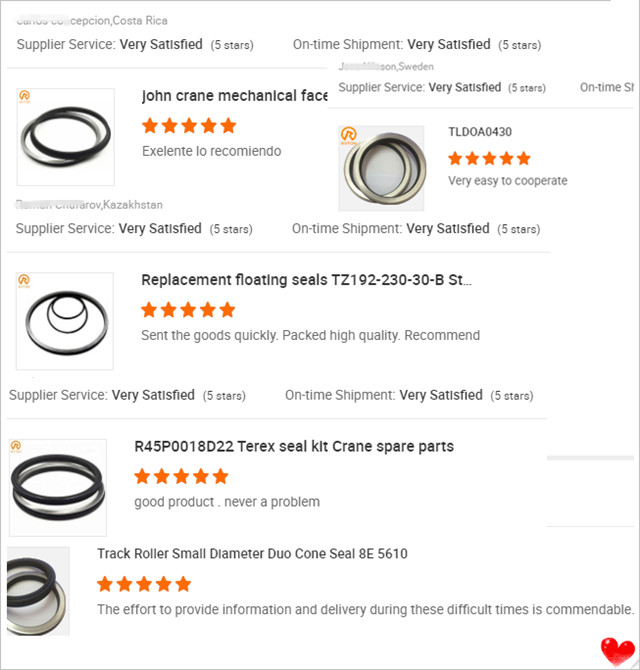640x670 pixels.
Task: Click star rating under Track Roller seal
Action: (x=144, y=584)
